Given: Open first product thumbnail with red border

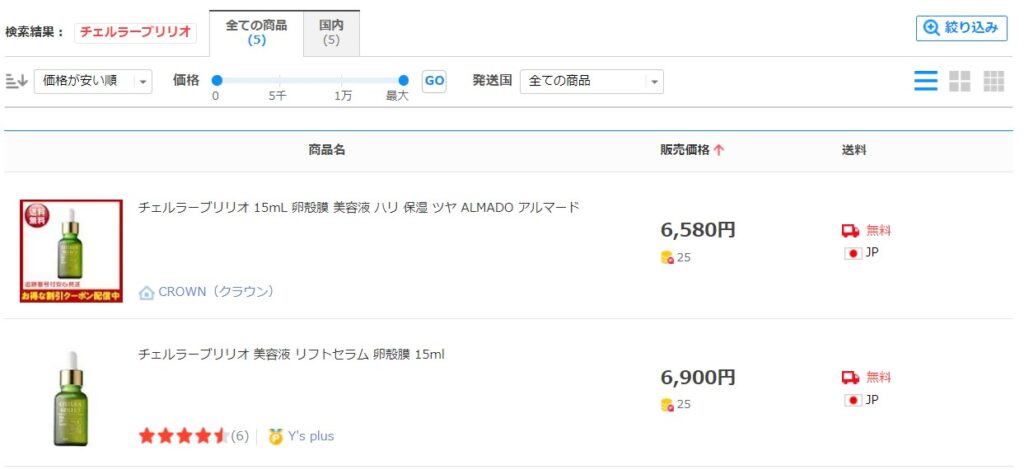Looking at the screenshot, I should (71, 251).
